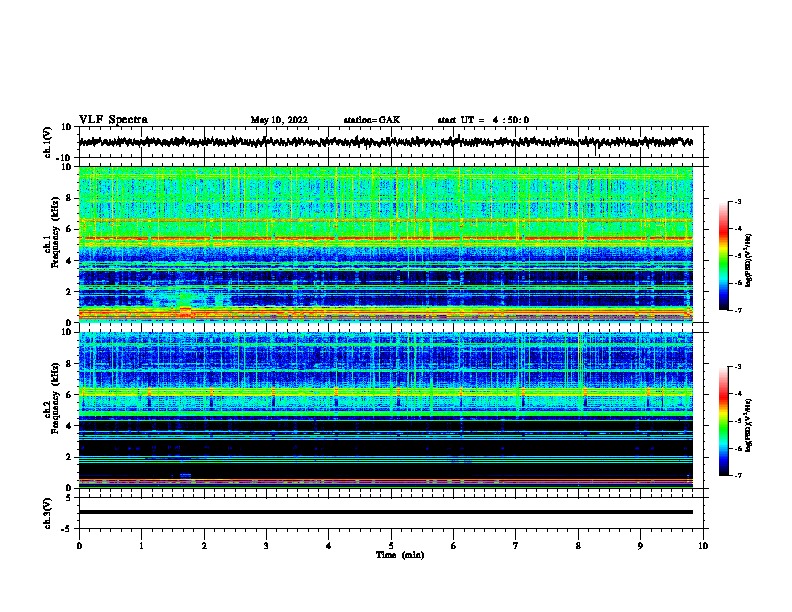Click time-axis tick label "2"
Image resolution: width=792 pixels, height=612 pixels.
pos(204,546)
